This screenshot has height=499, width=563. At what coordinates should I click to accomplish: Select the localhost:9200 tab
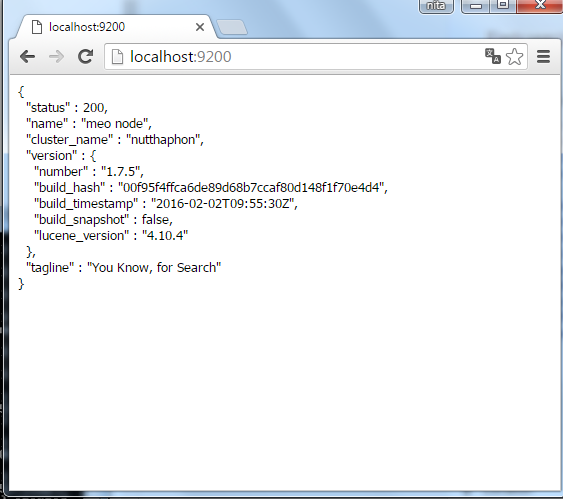pyautogui.click(x=115, y=27)
